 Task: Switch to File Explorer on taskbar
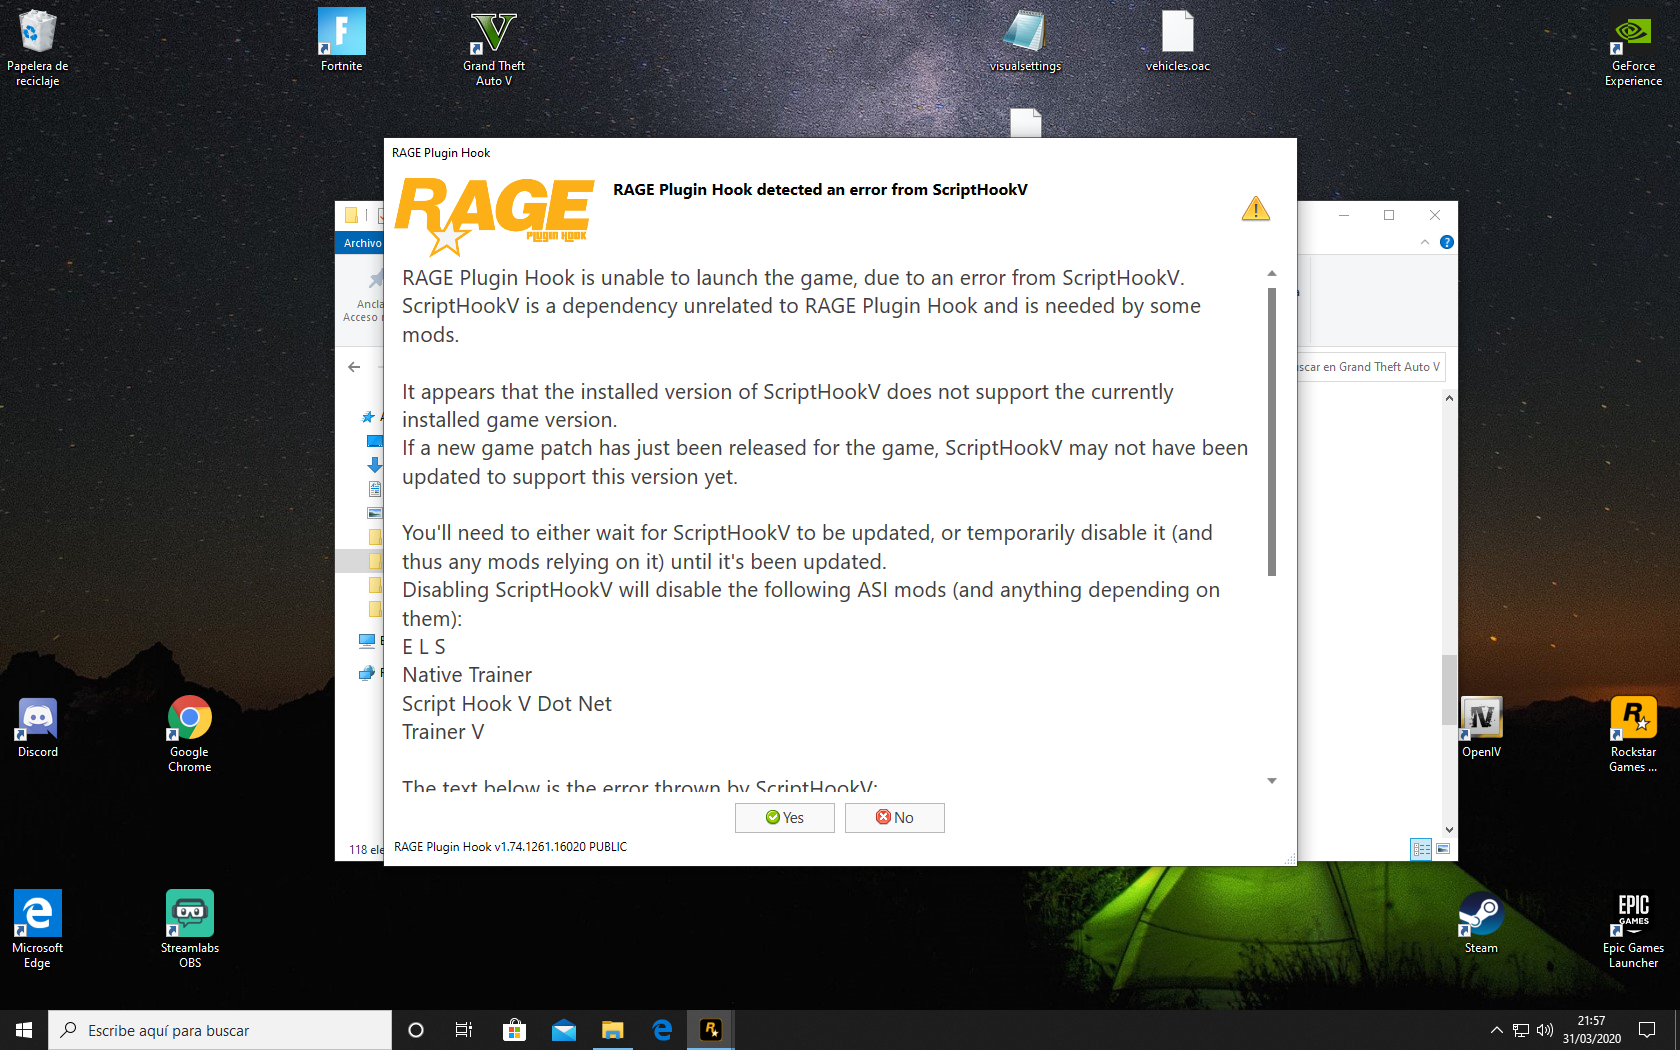click(613, 1030)
